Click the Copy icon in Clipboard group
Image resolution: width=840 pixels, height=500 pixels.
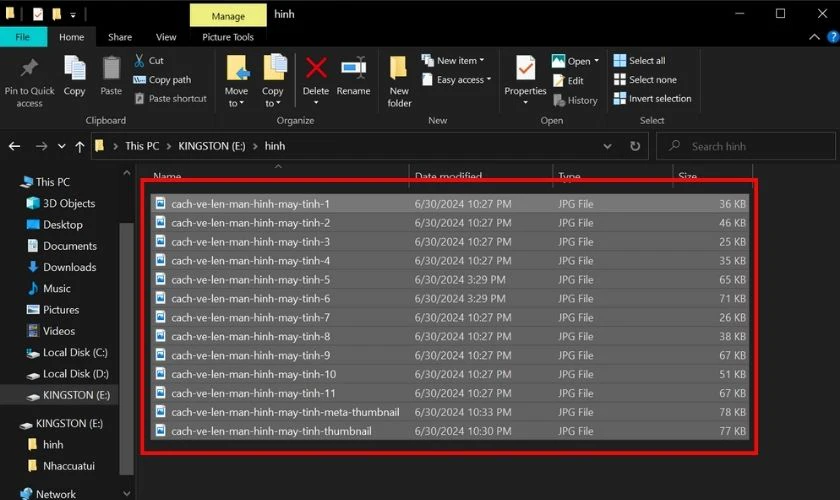point(75,70)
